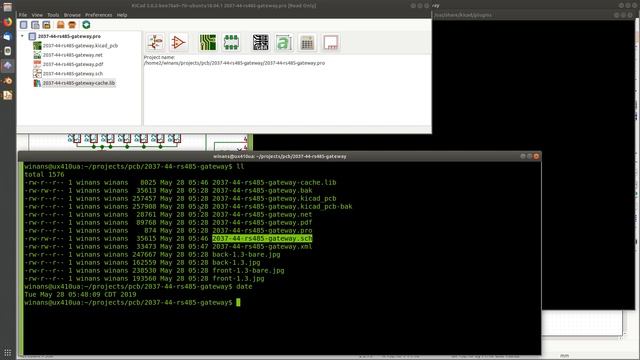This screenshot has width=640, height=360.
Task: Click front-1.3-bare.jpg in terminal listing
Action: click(248, 271)
